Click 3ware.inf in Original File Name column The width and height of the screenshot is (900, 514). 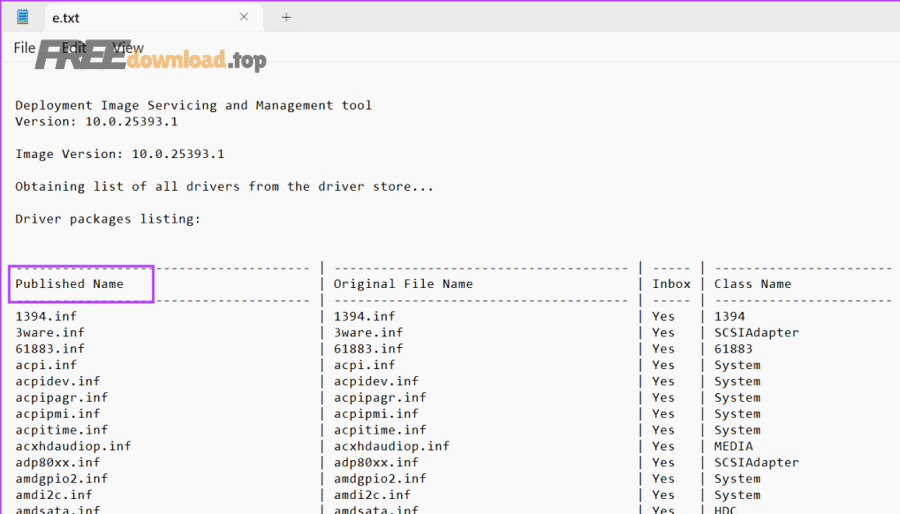coord(368,333)
